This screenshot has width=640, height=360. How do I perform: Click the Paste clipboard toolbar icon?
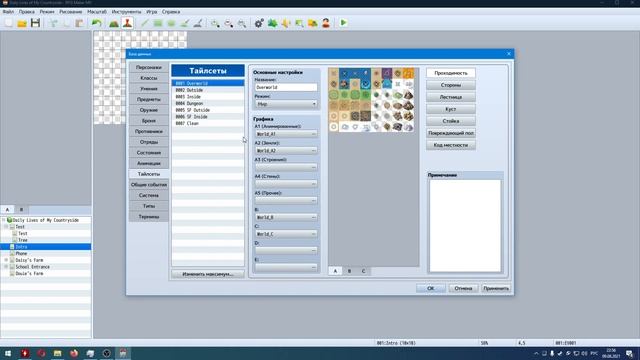[x=79, y=23]
